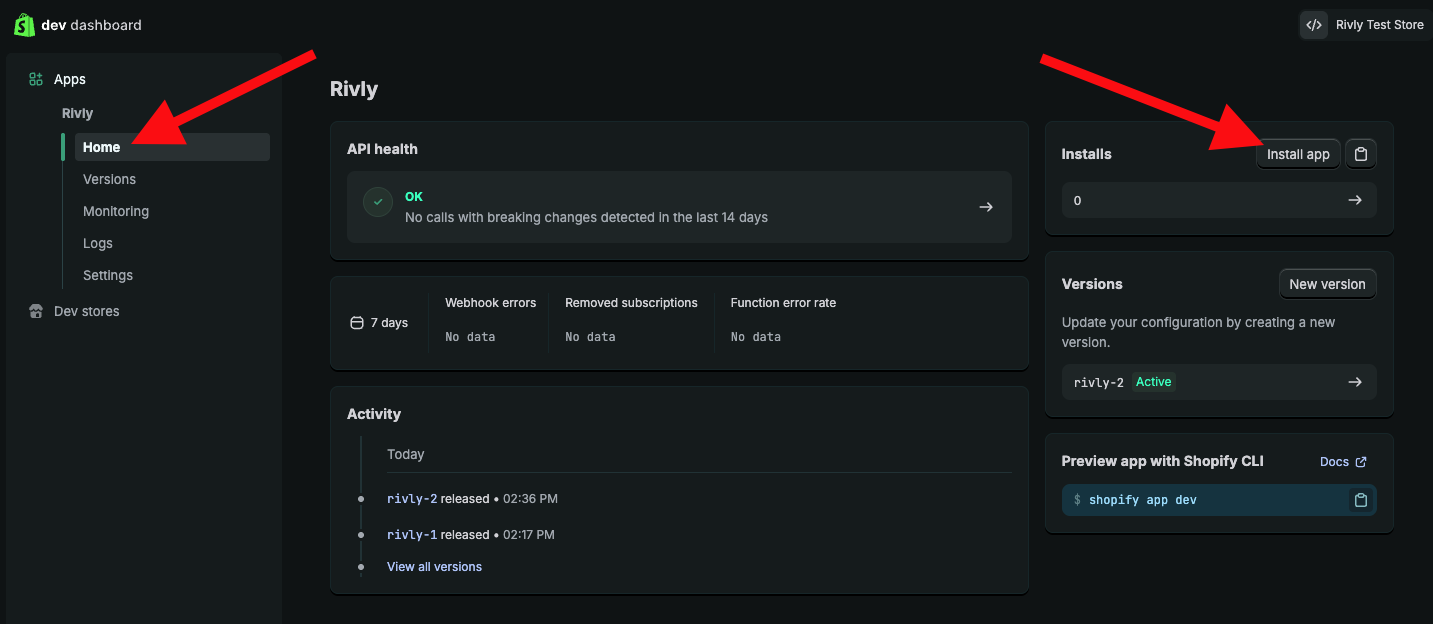Open Settings in sidebar
Viewport: 1433px width, 624px height.
[x=108, y=275]
